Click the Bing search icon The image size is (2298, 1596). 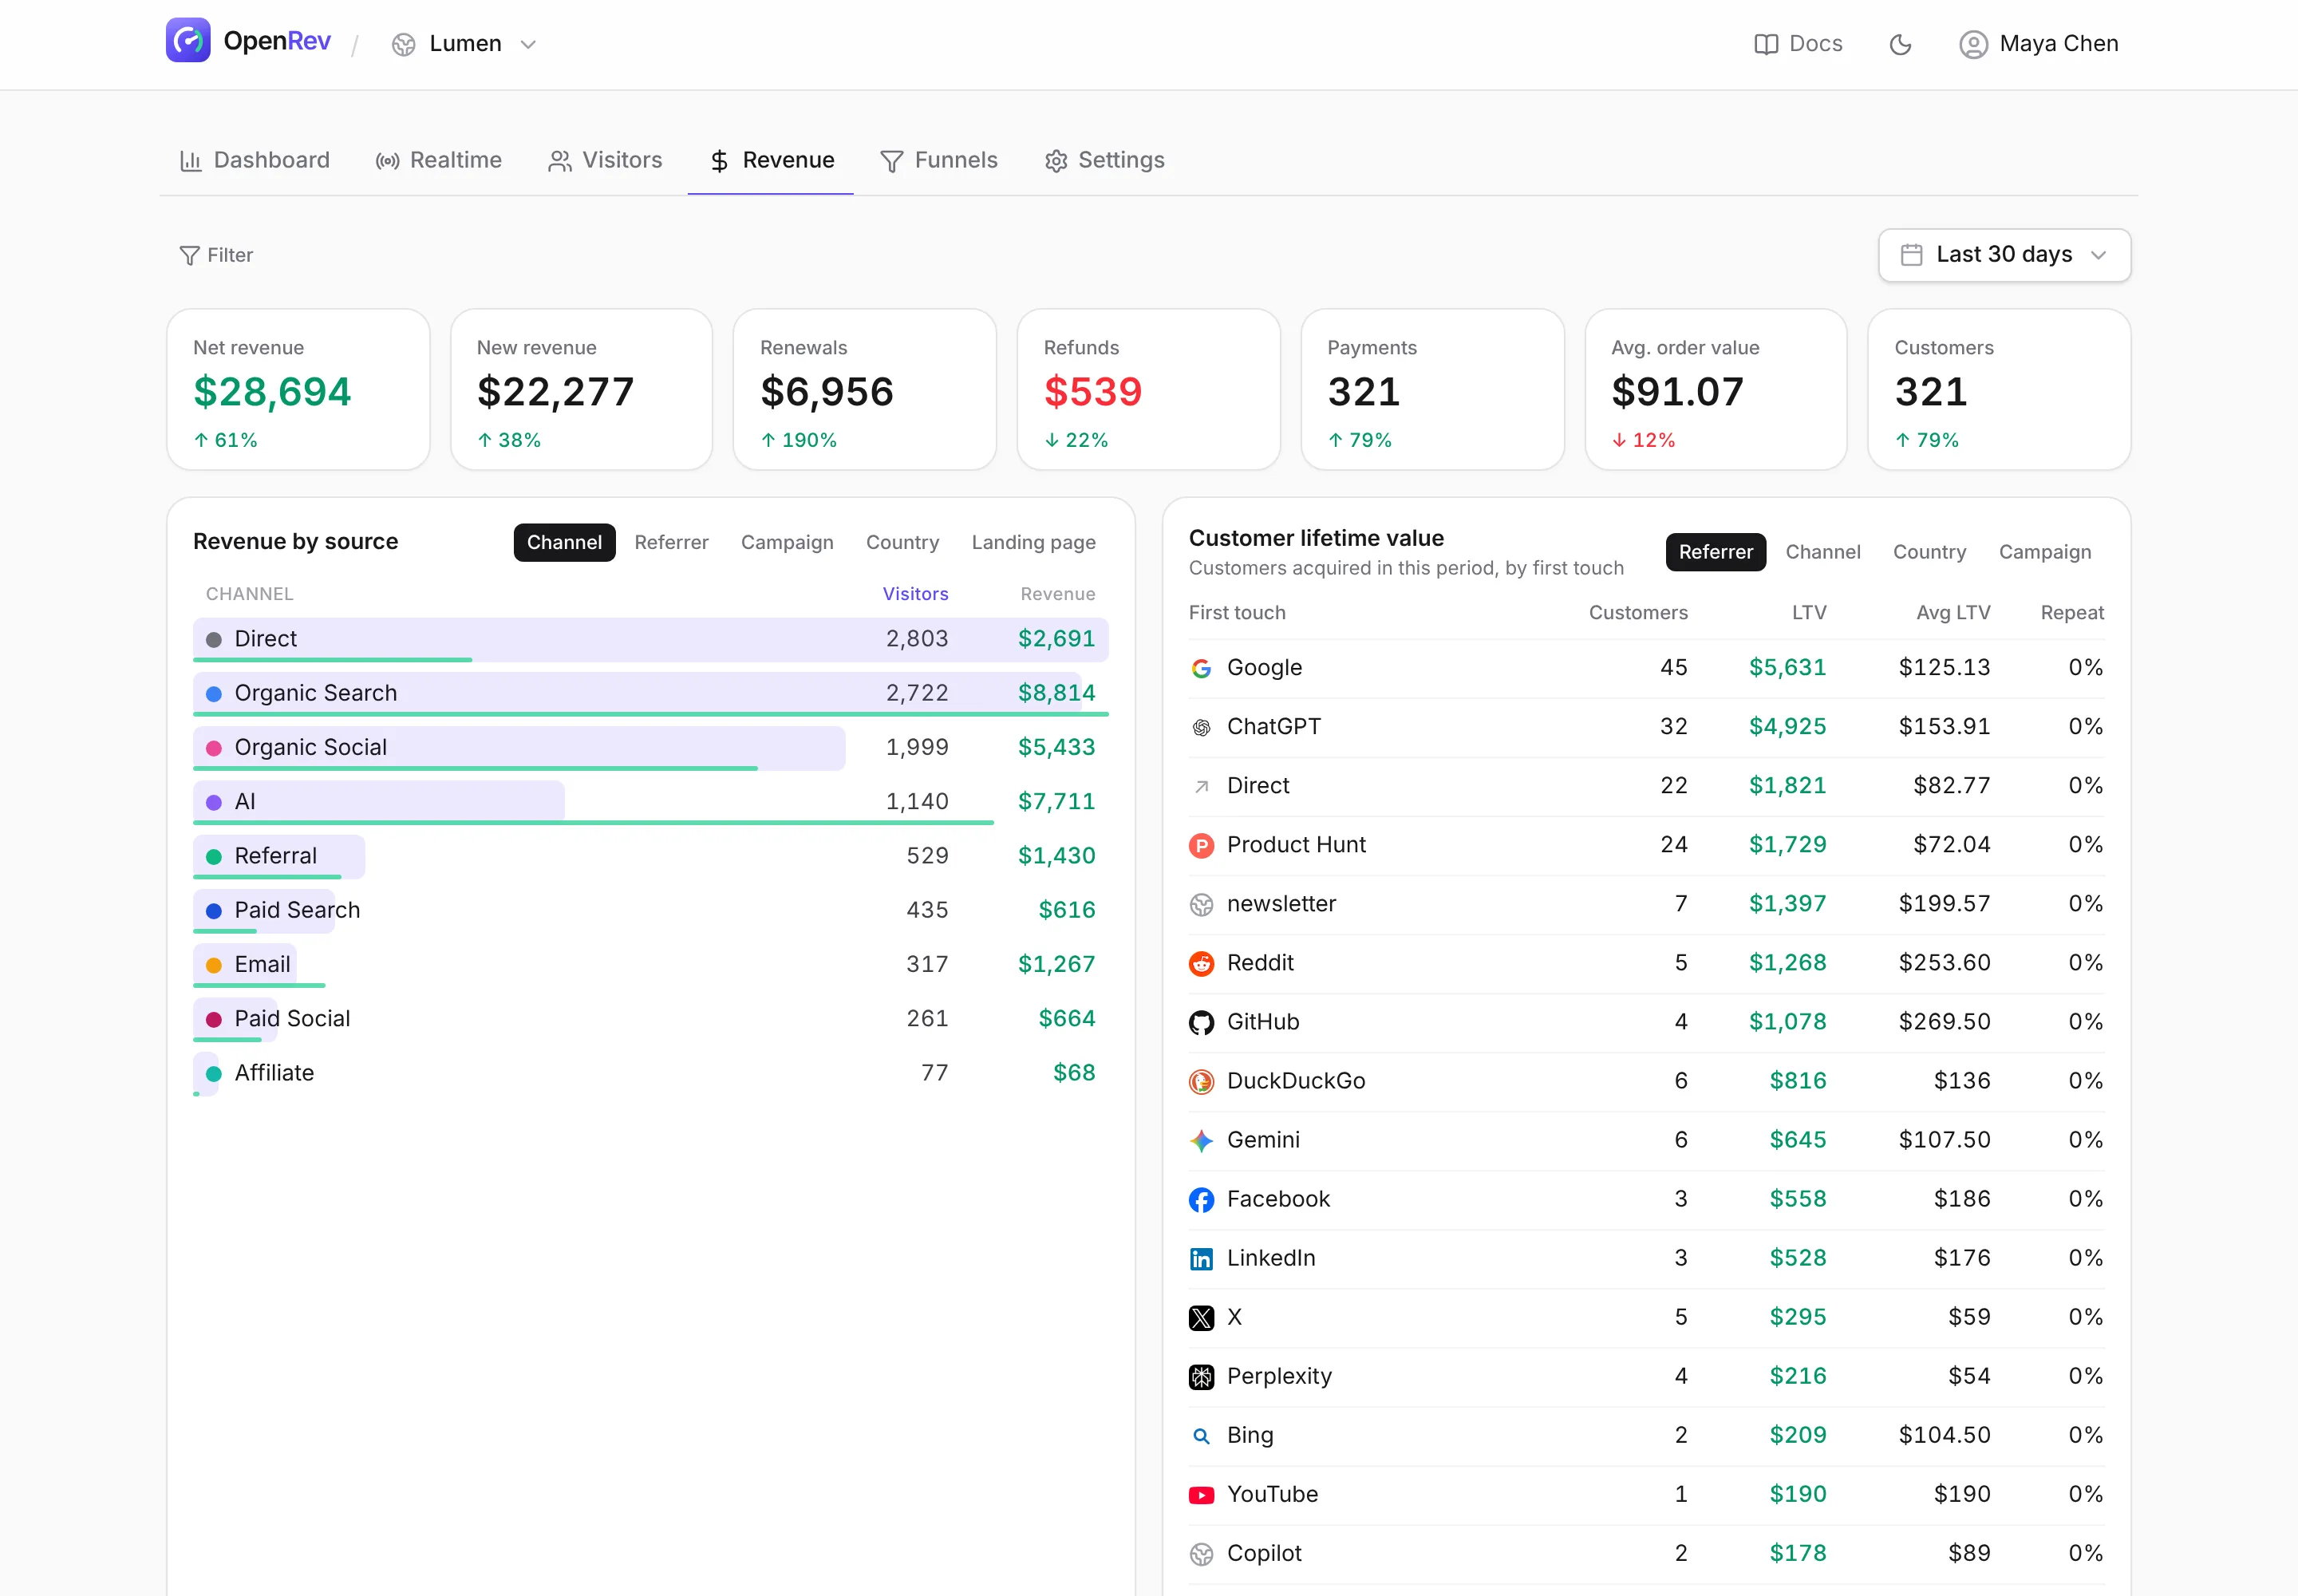point(1201,1435)
